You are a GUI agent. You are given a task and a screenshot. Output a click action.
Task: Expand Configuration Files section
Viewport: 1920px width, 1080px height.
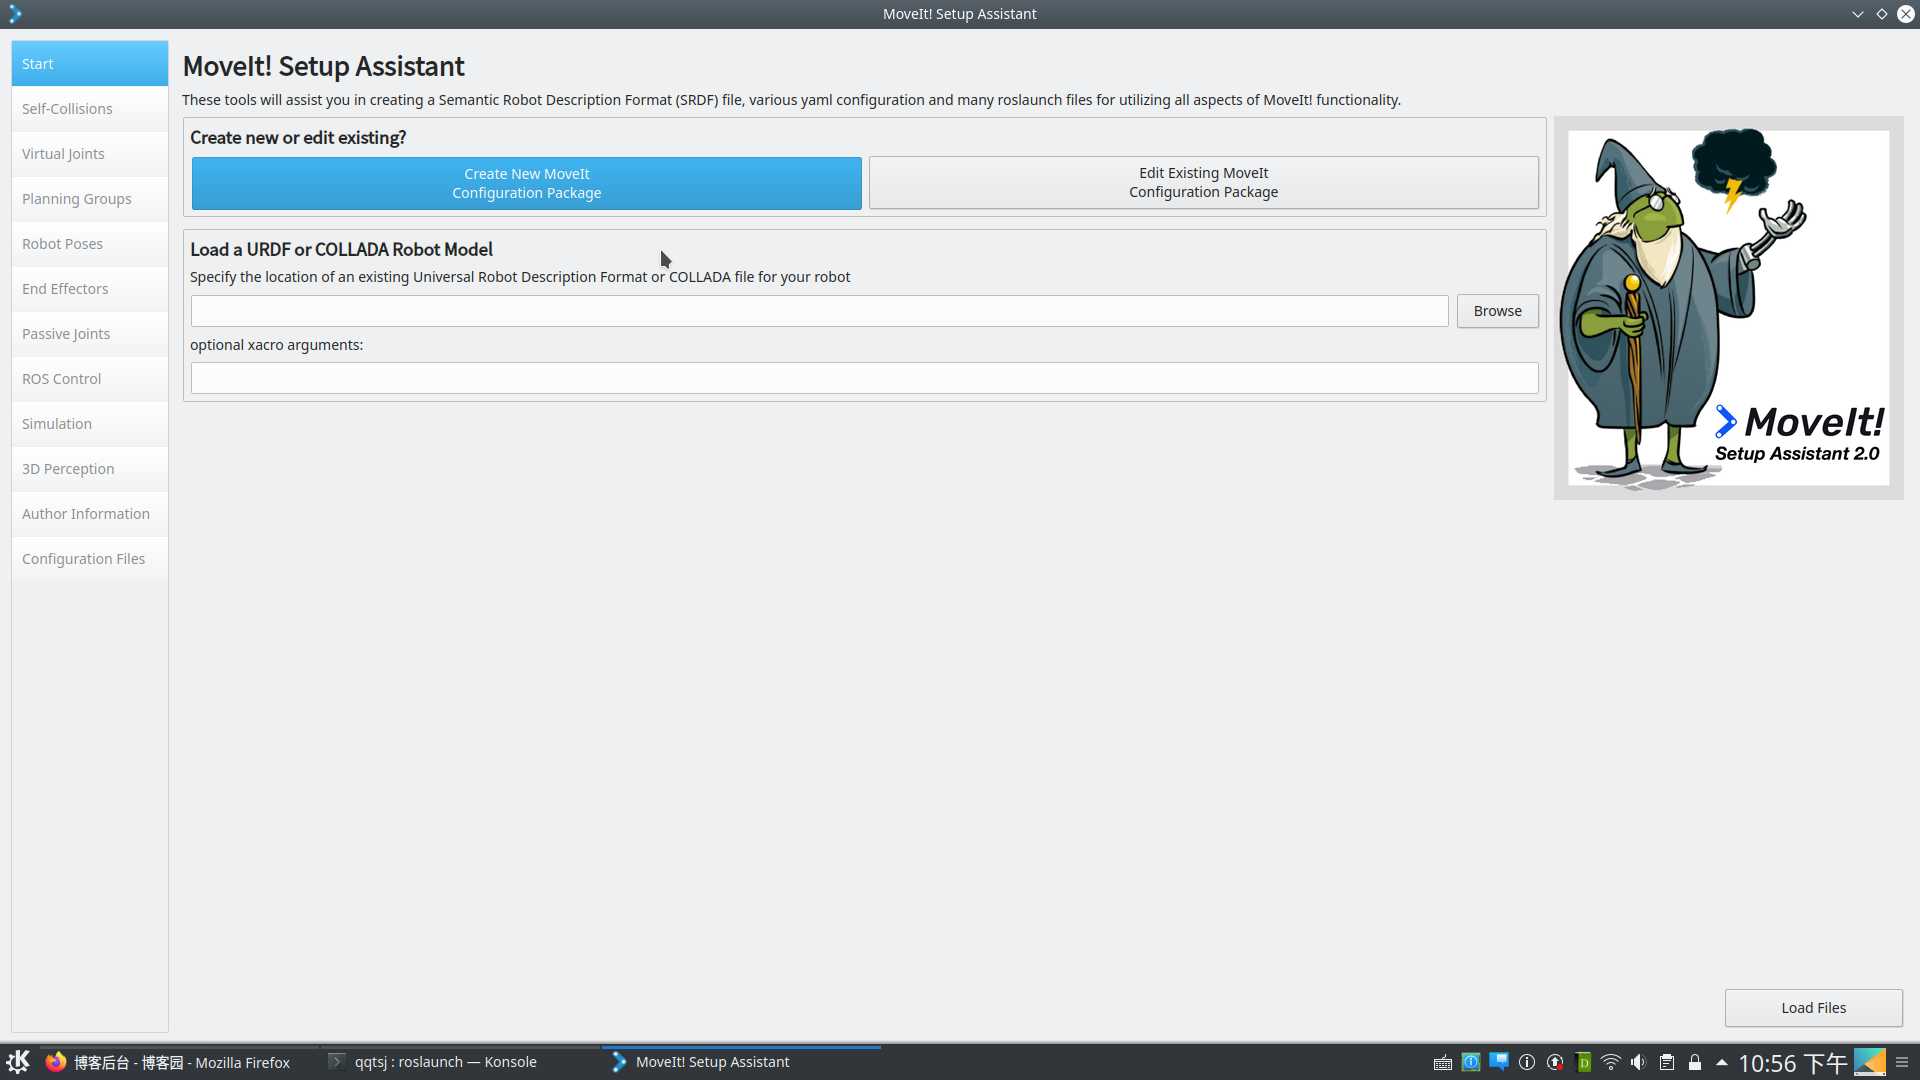pos(83,556)
